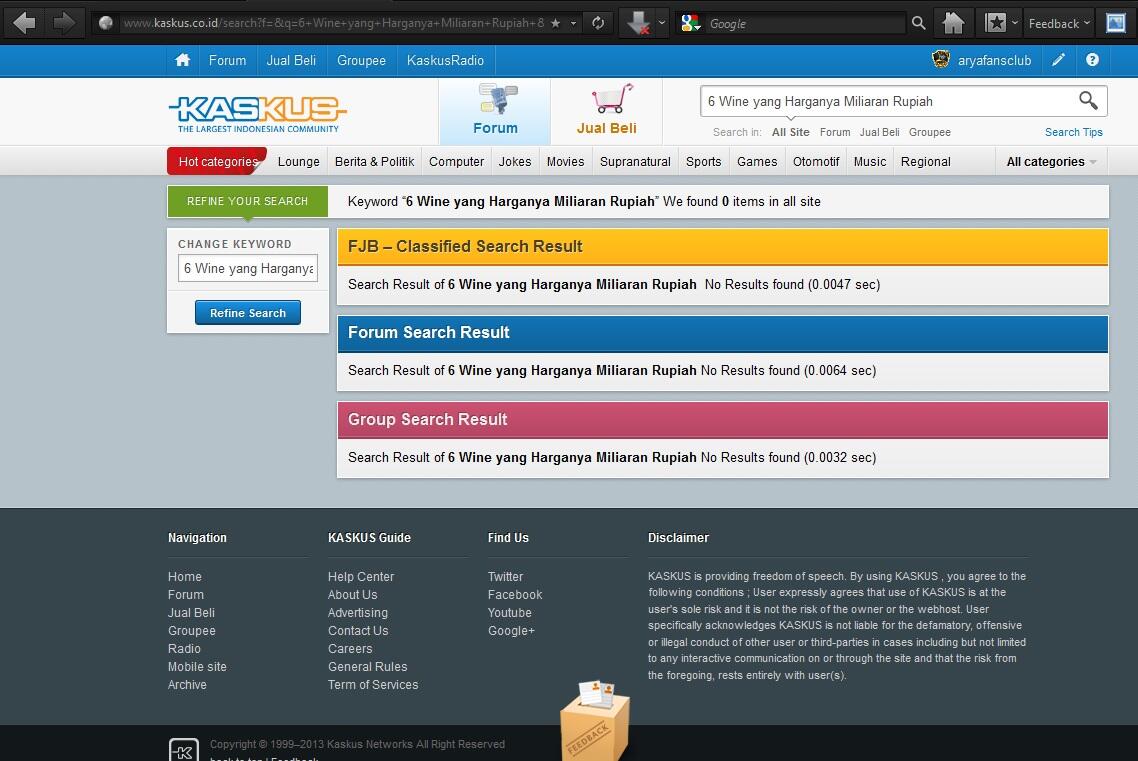Click the browser URL address field

[334, 23]
